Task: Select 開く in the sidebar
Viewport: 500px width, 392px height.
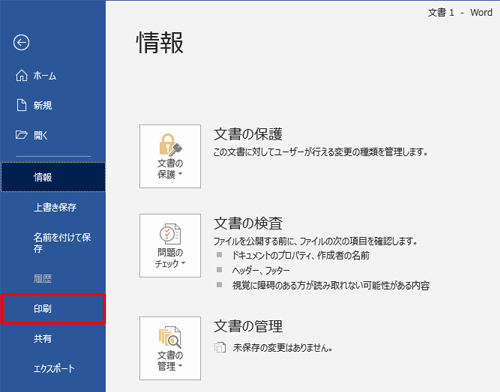Action: point(53,135)
